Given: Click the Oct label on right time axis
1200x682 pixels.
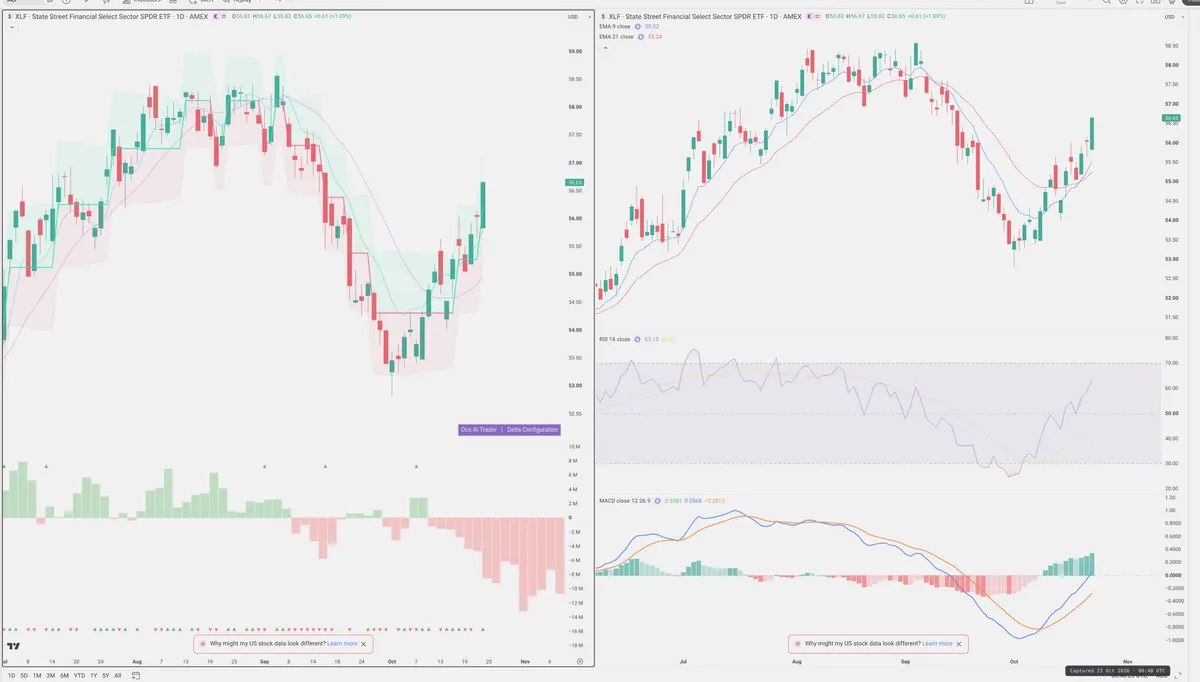Looking at the screenshot, I should click(1013, 662).
